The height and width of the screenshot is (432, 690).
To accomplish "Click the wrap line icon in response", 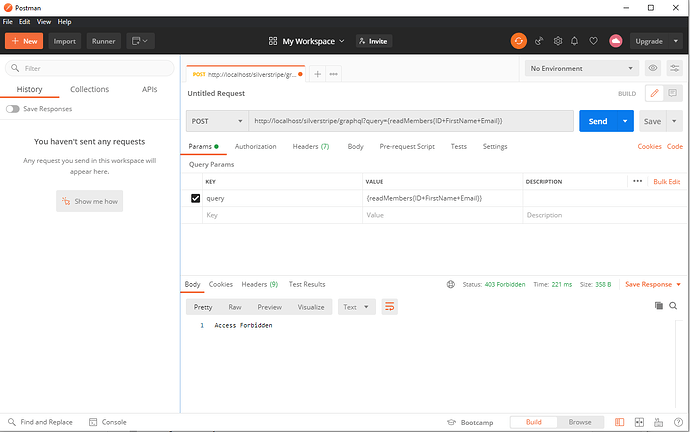I will point(390,307).
